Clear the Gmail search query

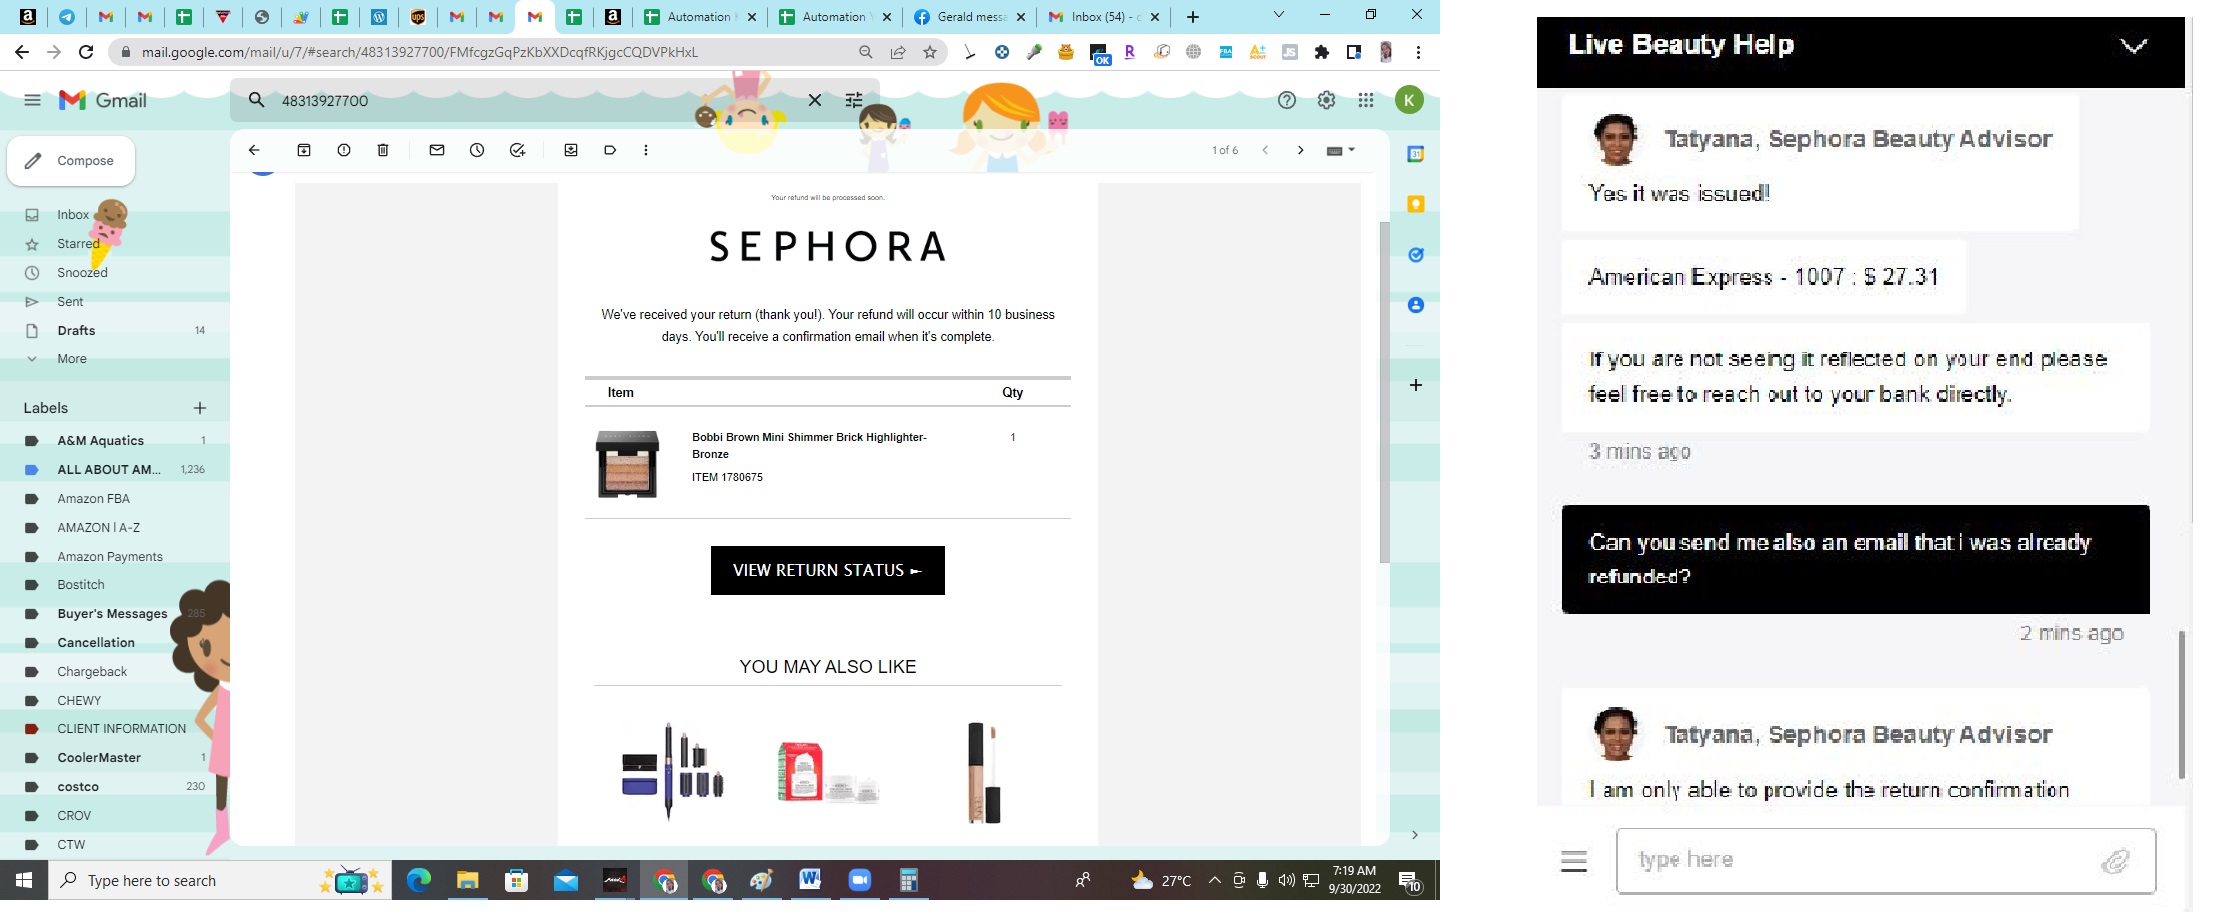point(815,100)
